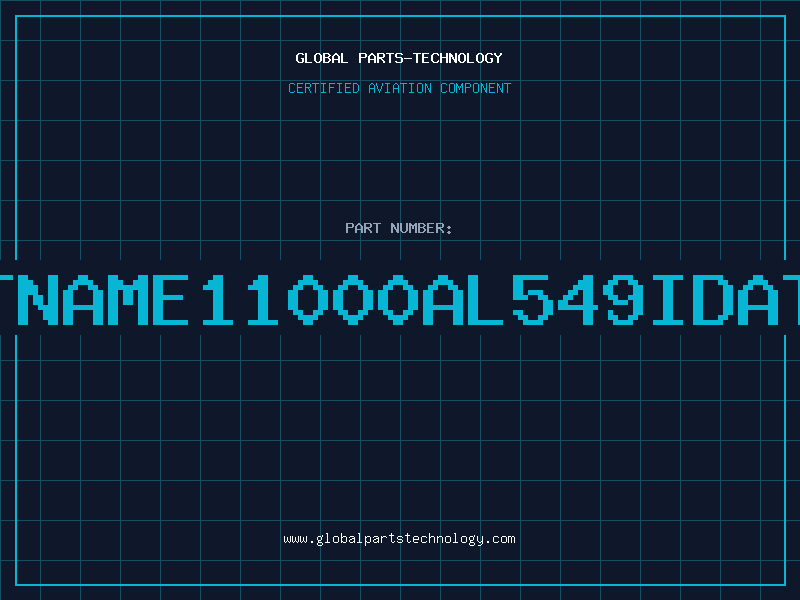This screenshot has height=600, width=800.
Task: Click the GLOBAL PARTS-TECHNOLOGY heading
Action: click(399, 58)
